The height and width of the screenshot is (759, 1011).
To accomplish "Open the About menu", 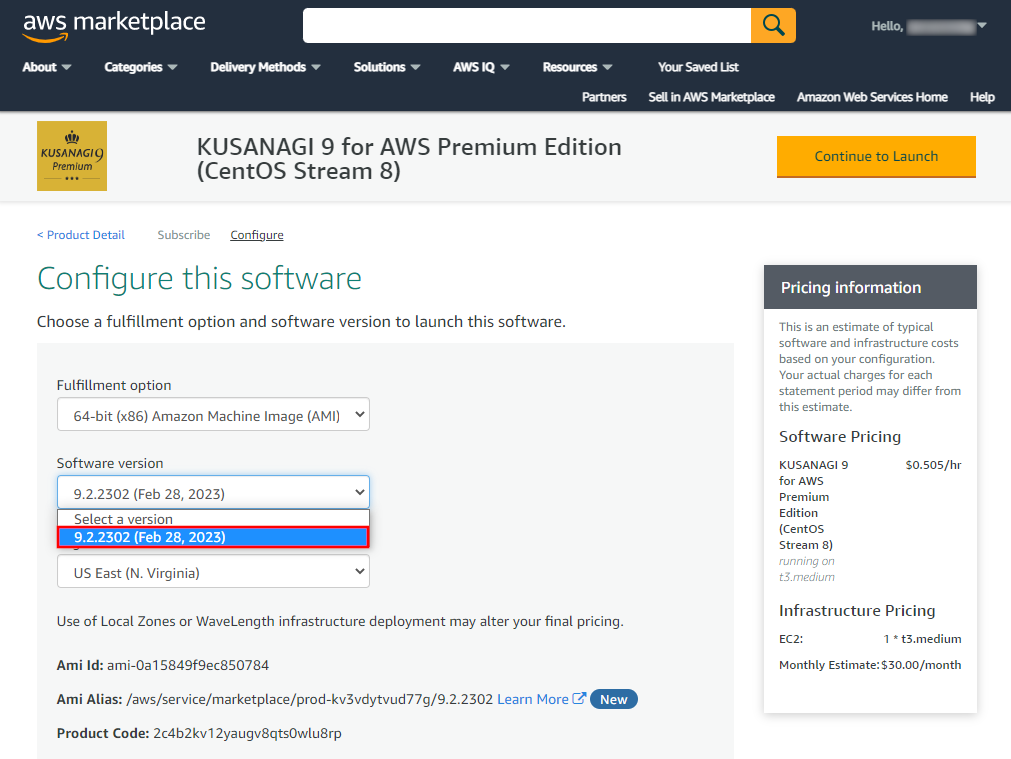I will (46, 67).
